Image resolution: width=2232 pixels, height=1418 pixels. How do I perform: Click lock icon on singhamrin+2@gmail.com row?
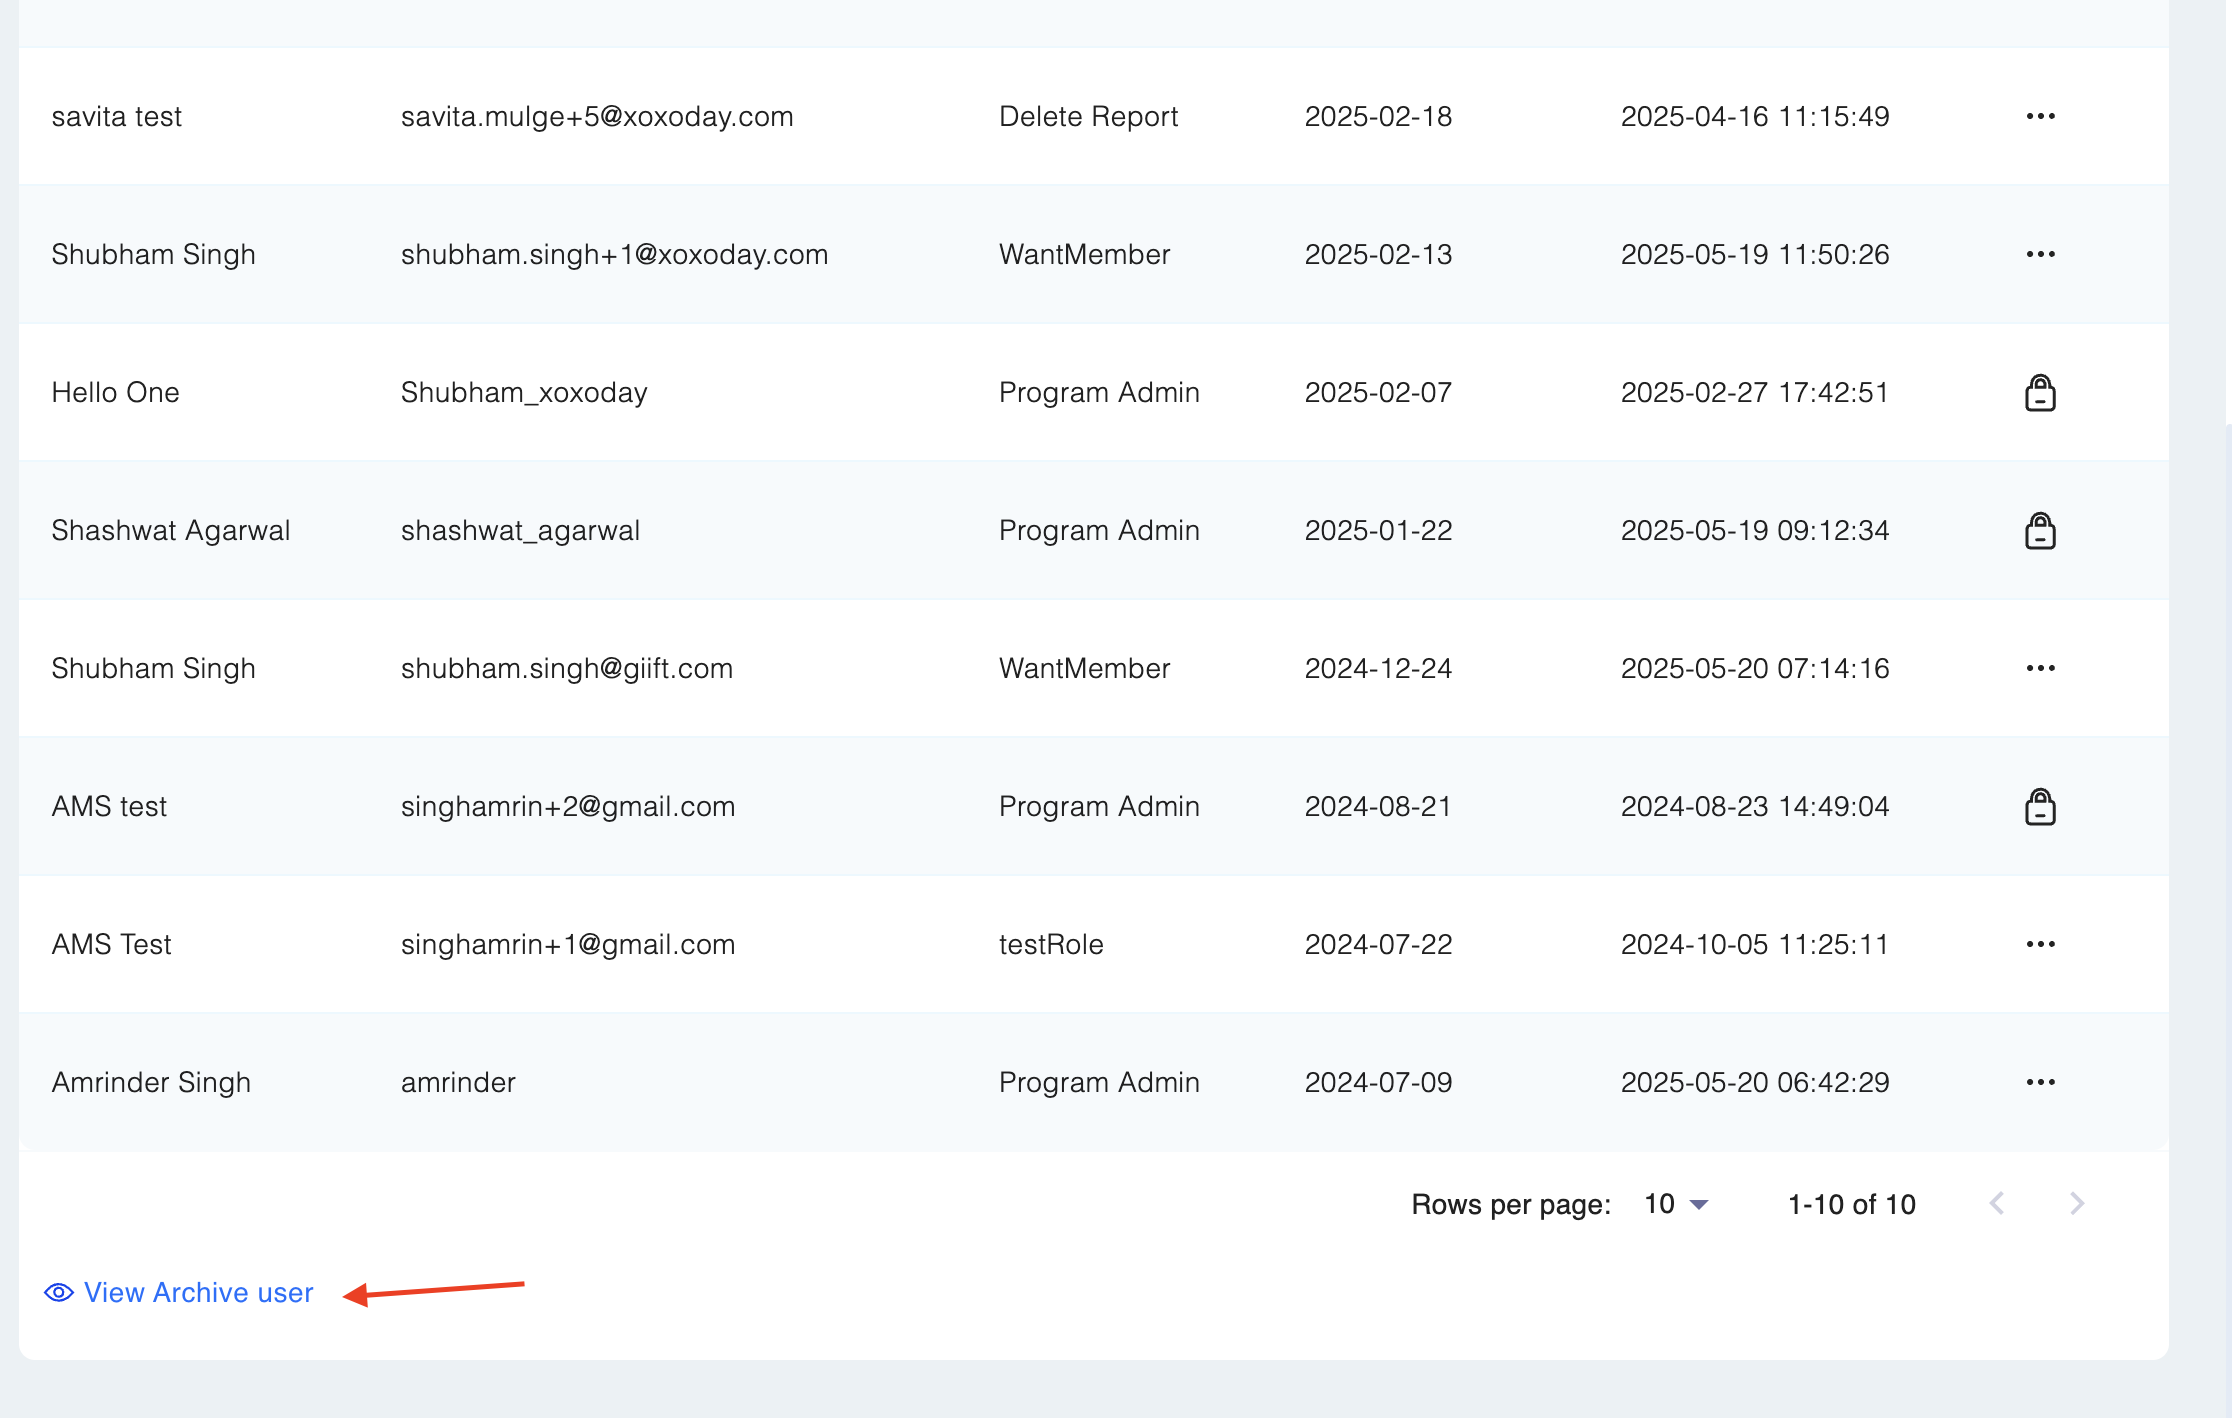(2040, 807)
